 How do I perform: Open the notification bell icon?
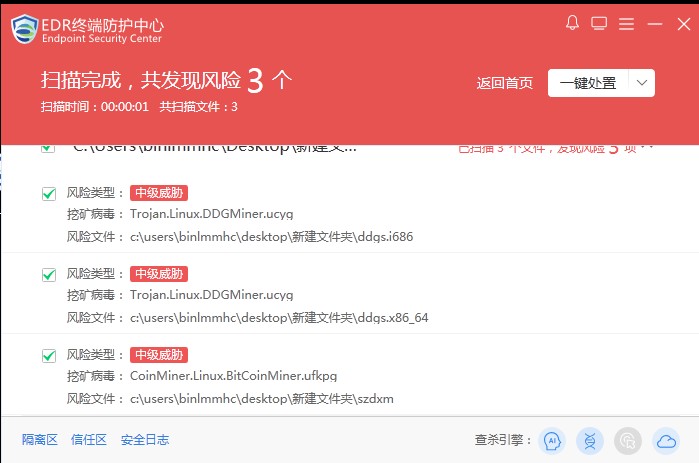(572, 23)
